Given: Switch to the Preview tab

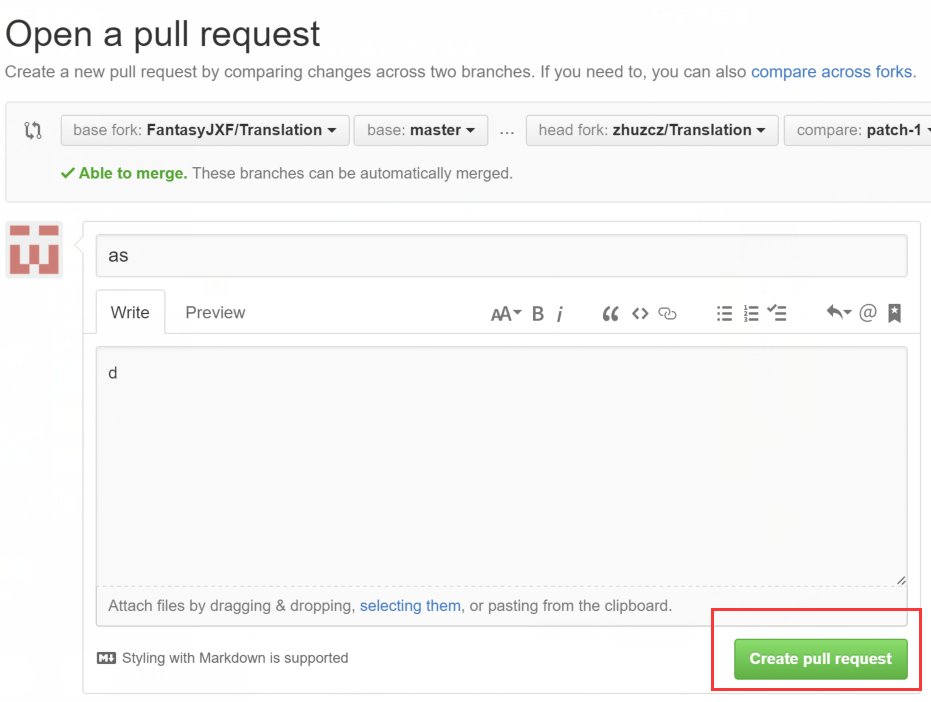Looking at the screenshot, I should click(215, 313).
